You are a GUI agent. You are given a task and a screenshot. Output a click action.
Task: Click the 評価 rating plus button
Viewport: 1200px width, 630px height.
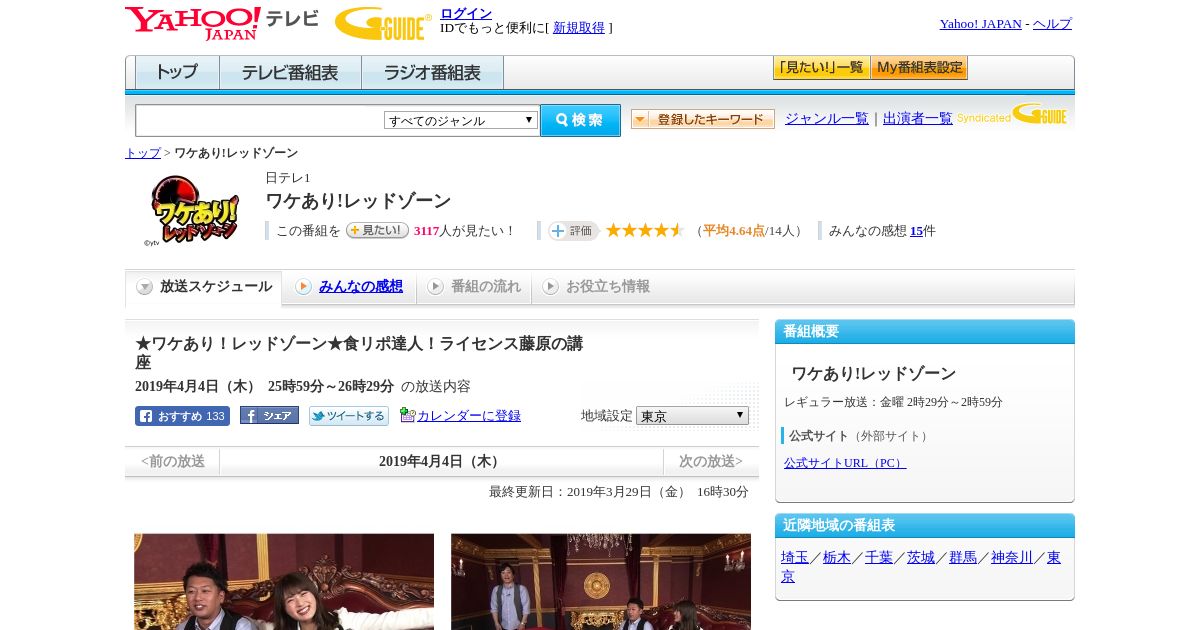pyautogui.click(x=573, y=231)
